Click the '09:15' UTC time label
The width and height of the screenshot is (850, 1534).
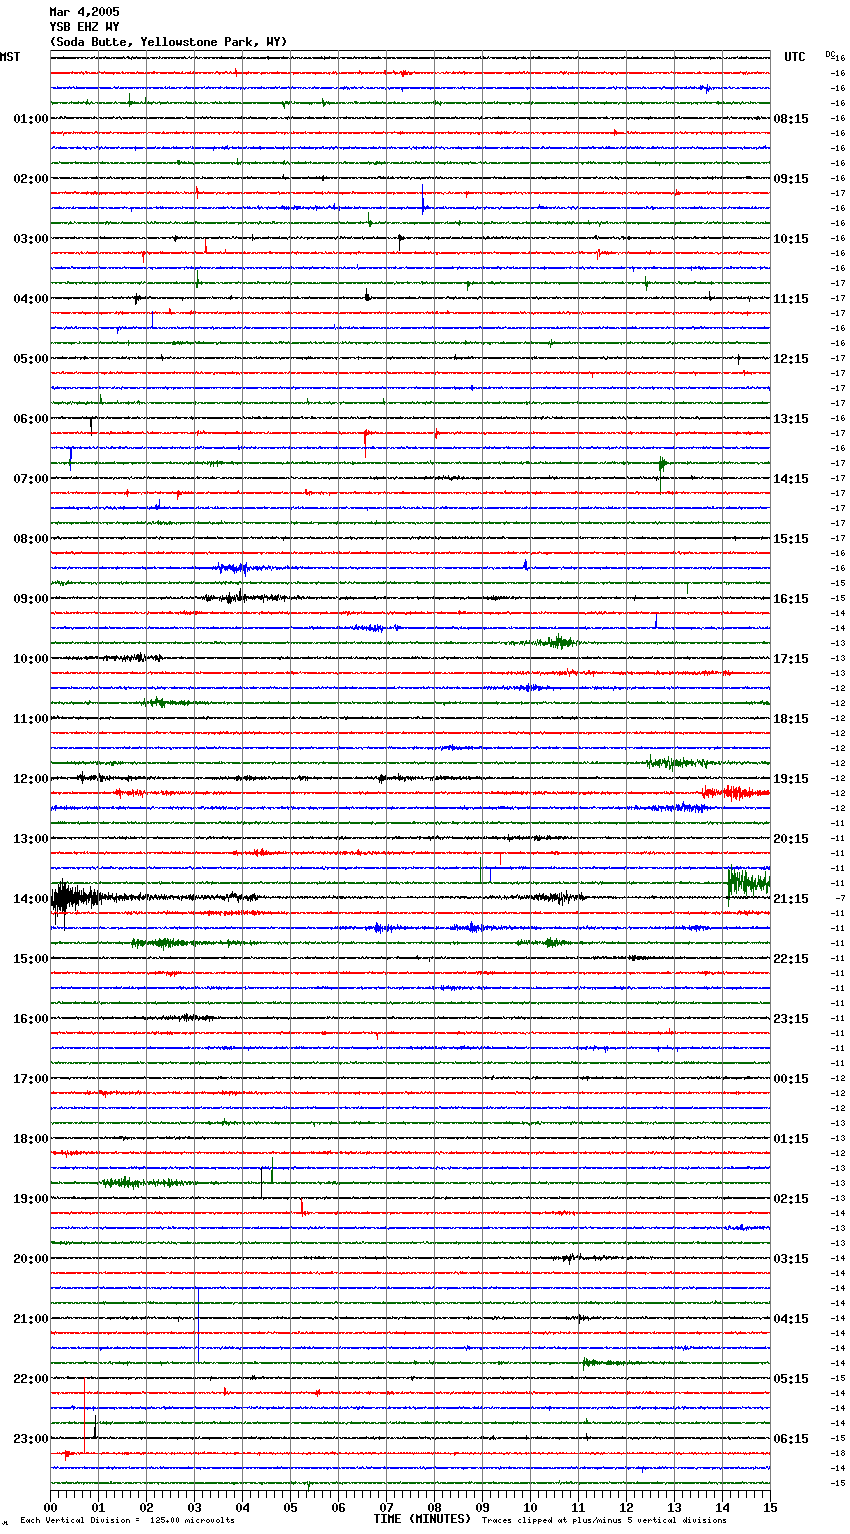[791, 179]
